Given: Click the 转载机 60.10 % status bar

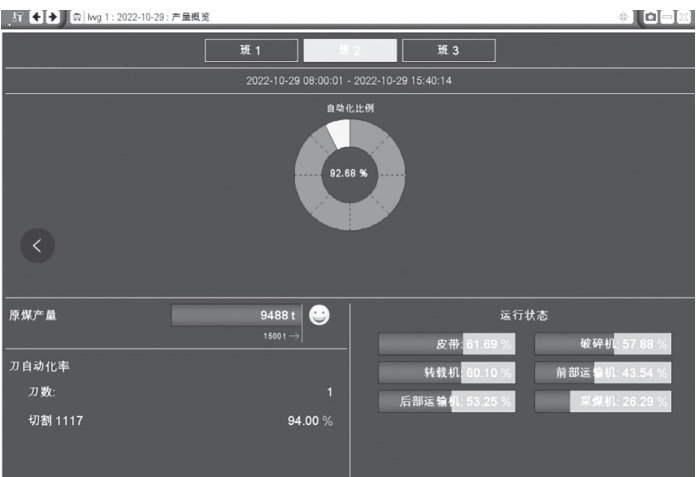Looking at the screenshot, I should point(446,373).
